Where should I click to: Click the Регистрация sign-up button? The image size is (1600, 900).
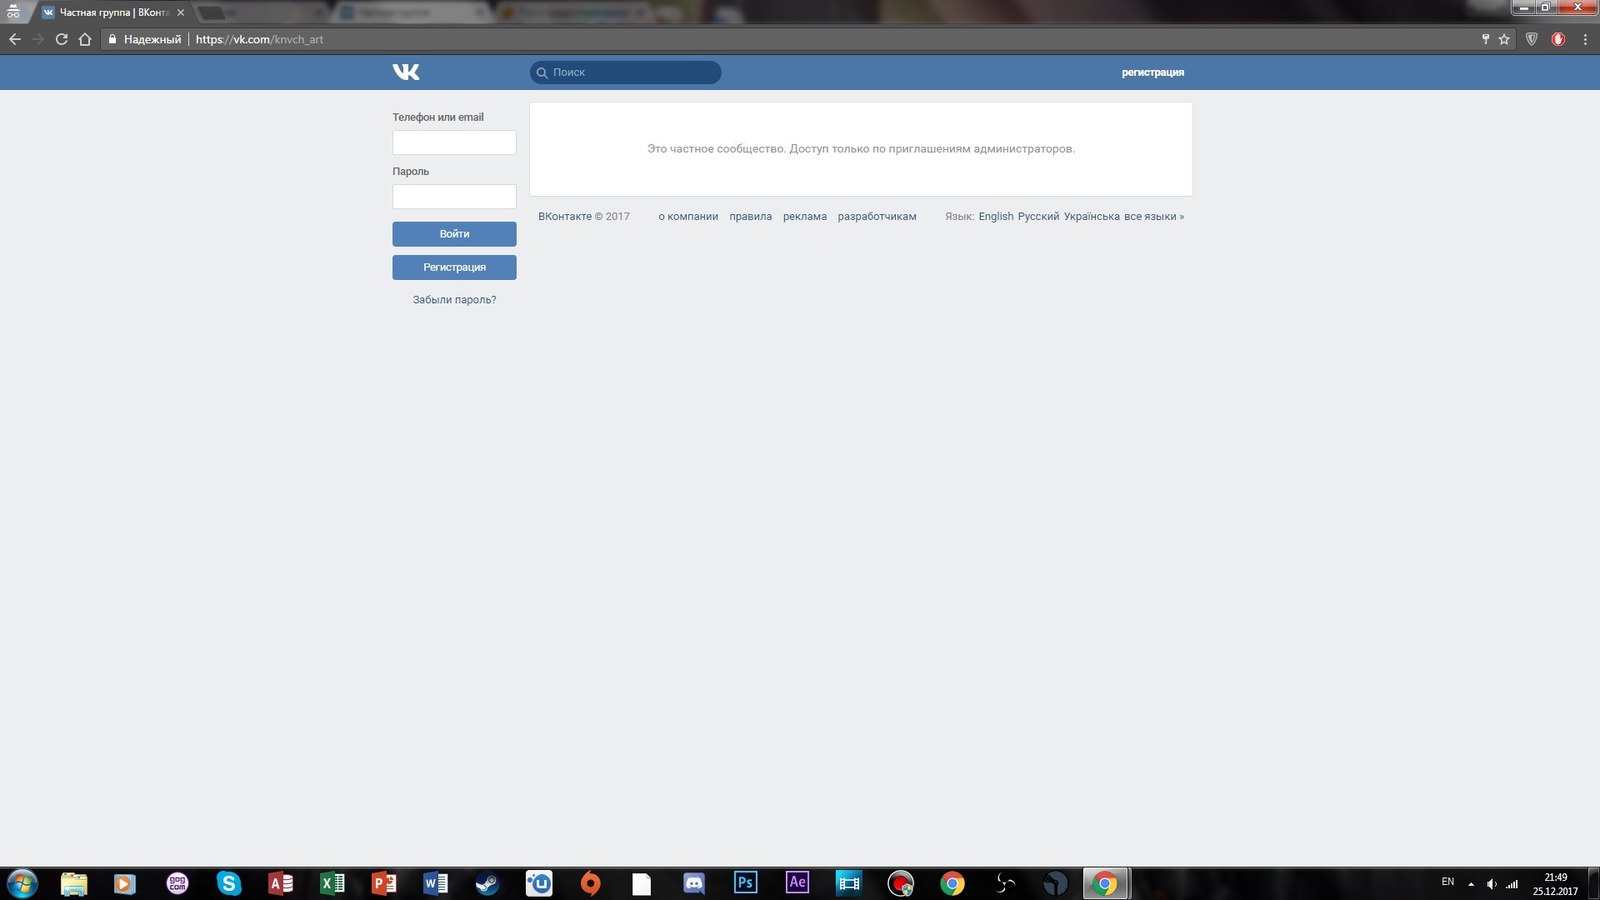454,267
